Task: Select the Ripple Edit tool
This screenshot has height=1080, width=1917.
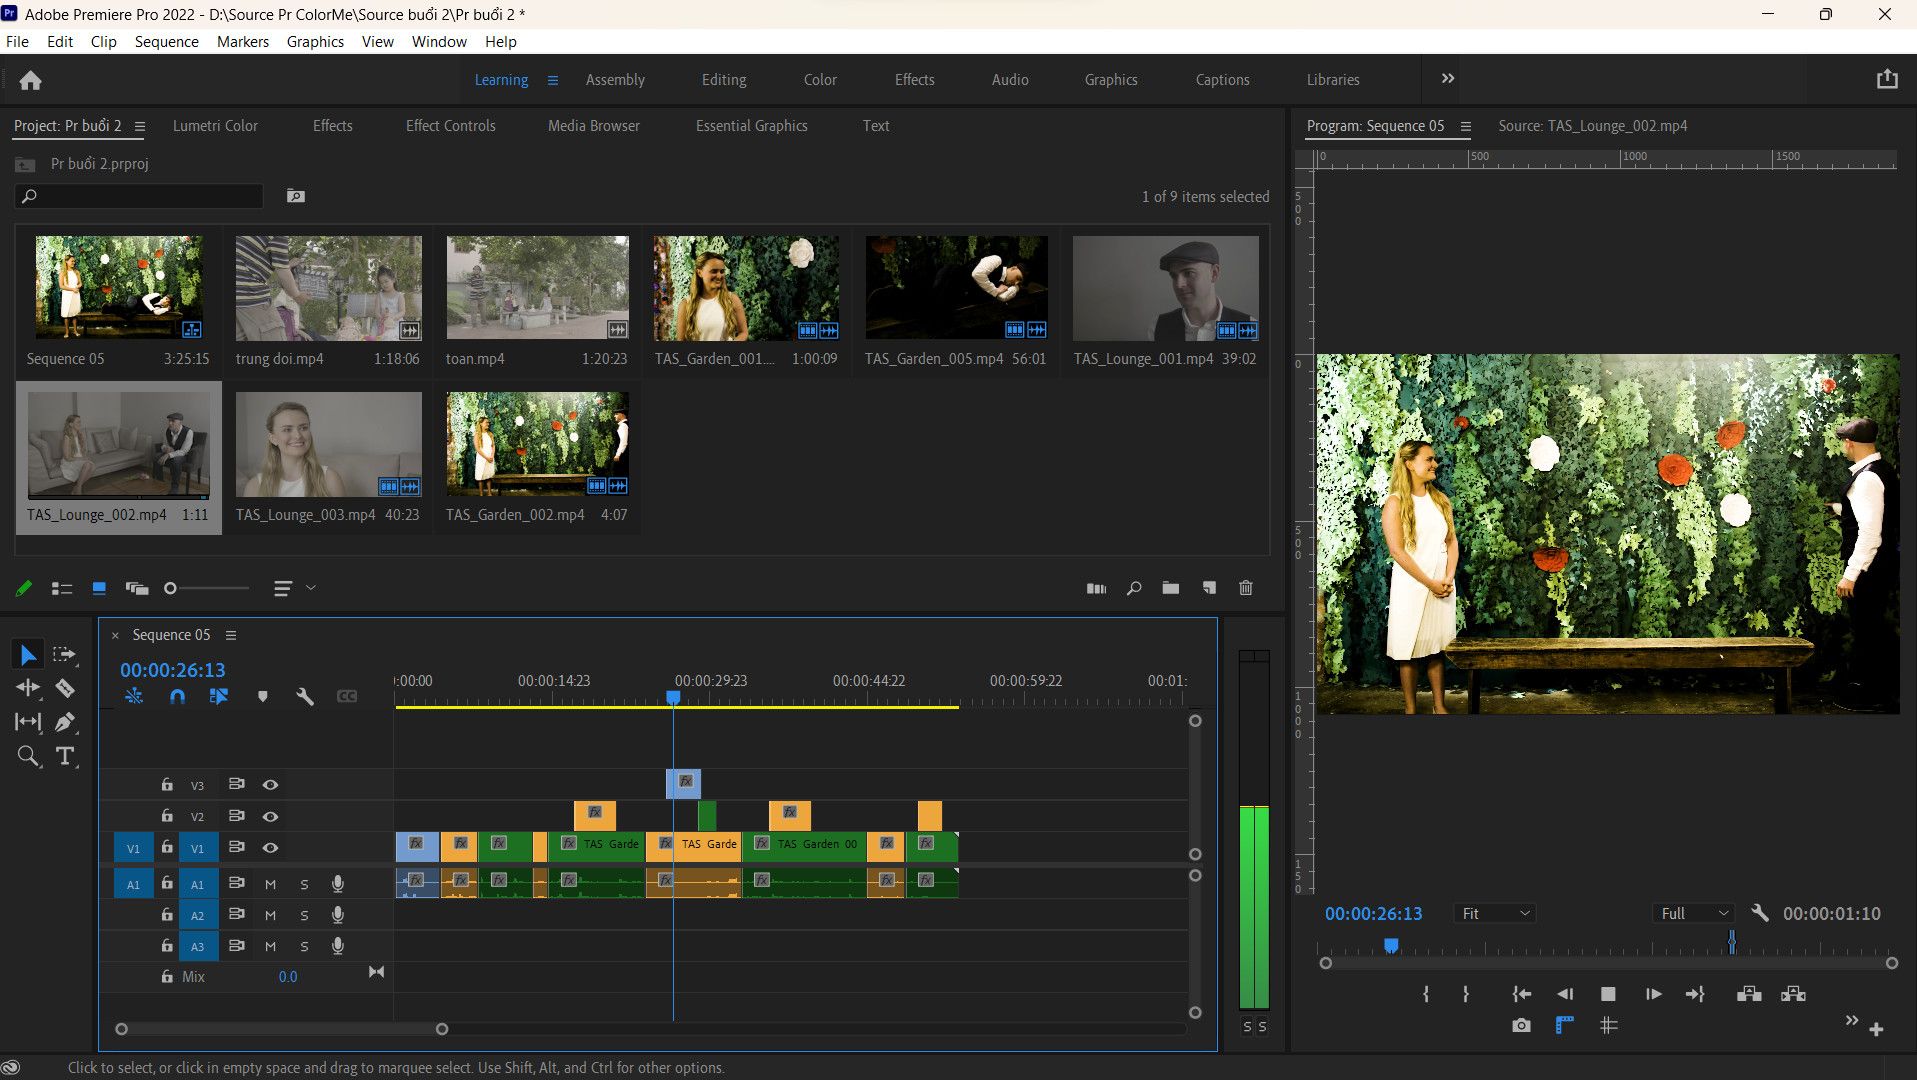Action: tap(28, 688)
